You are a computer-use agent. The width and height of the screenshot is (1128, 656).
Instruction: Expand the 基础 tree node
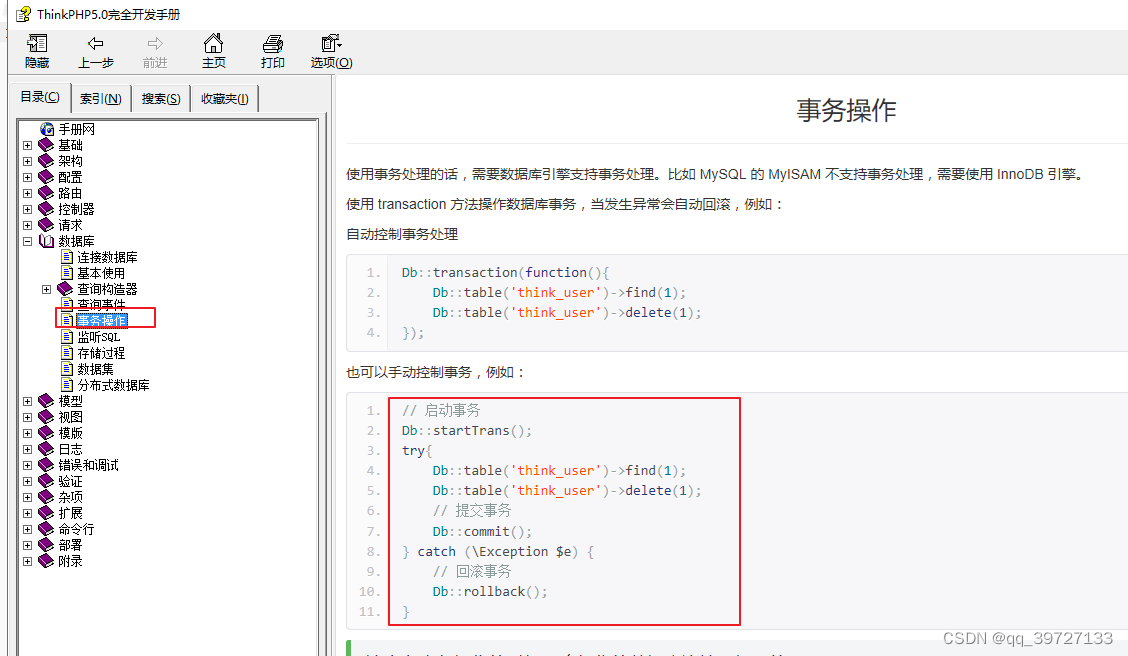[x=27, y=145]
